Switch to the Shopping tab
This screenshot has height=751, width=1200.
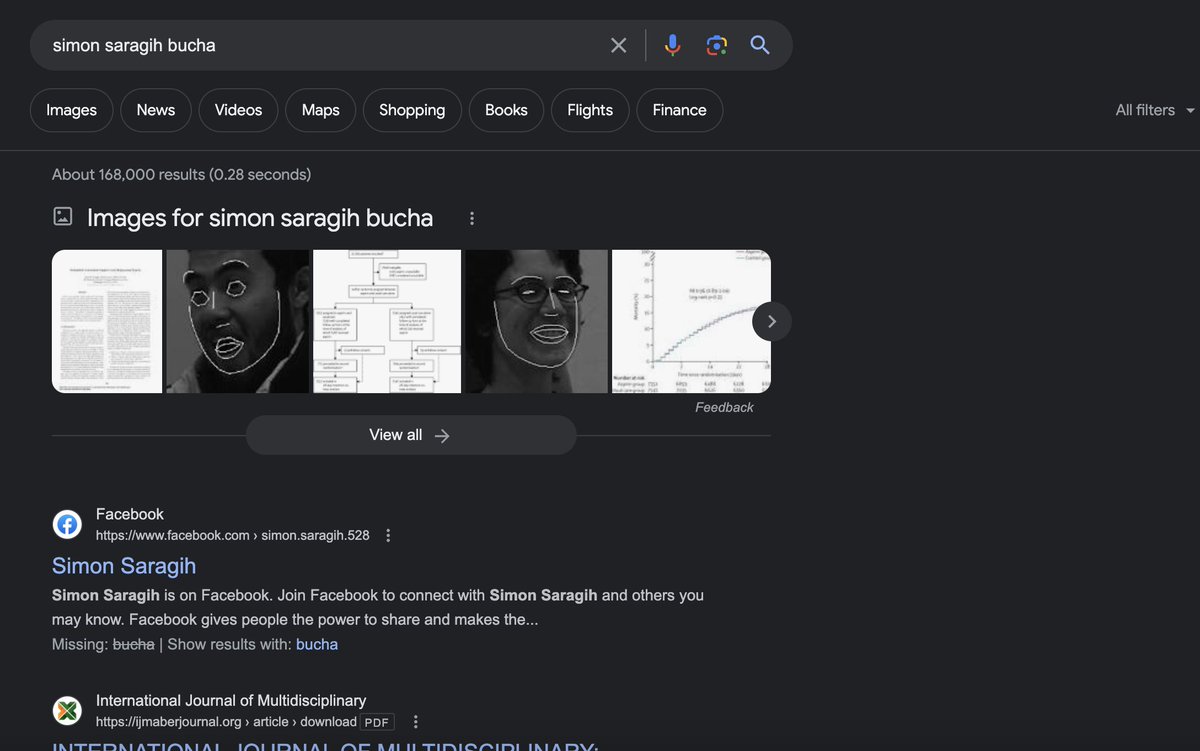[412, 110]
